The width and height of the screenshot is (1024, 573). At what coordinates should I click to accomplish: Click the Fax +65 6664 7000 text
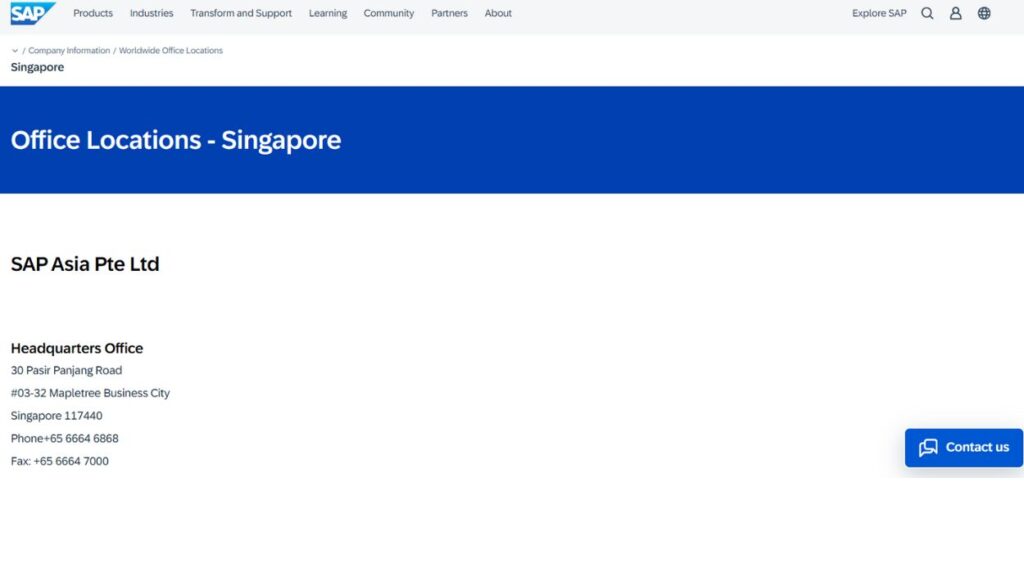pos(59,461)
